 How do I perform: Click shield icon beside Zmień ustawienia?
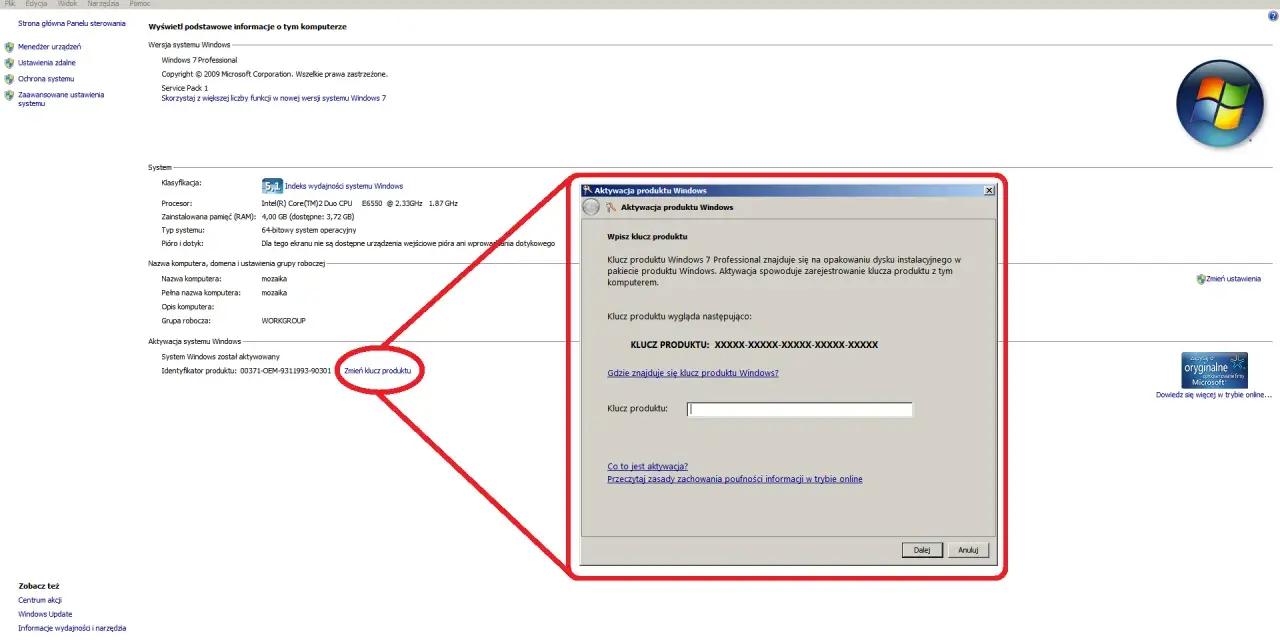pos(1201,279)
